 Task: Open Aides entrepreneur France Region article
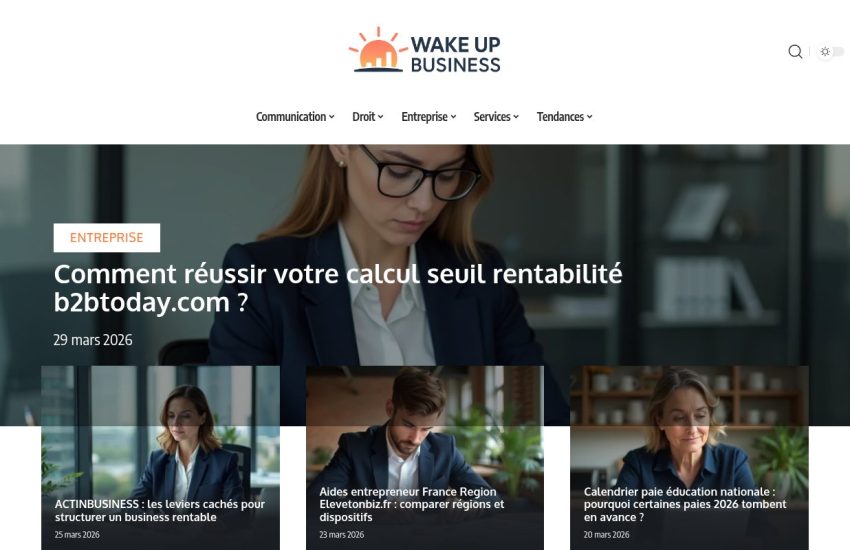click(x=412, y=504)
